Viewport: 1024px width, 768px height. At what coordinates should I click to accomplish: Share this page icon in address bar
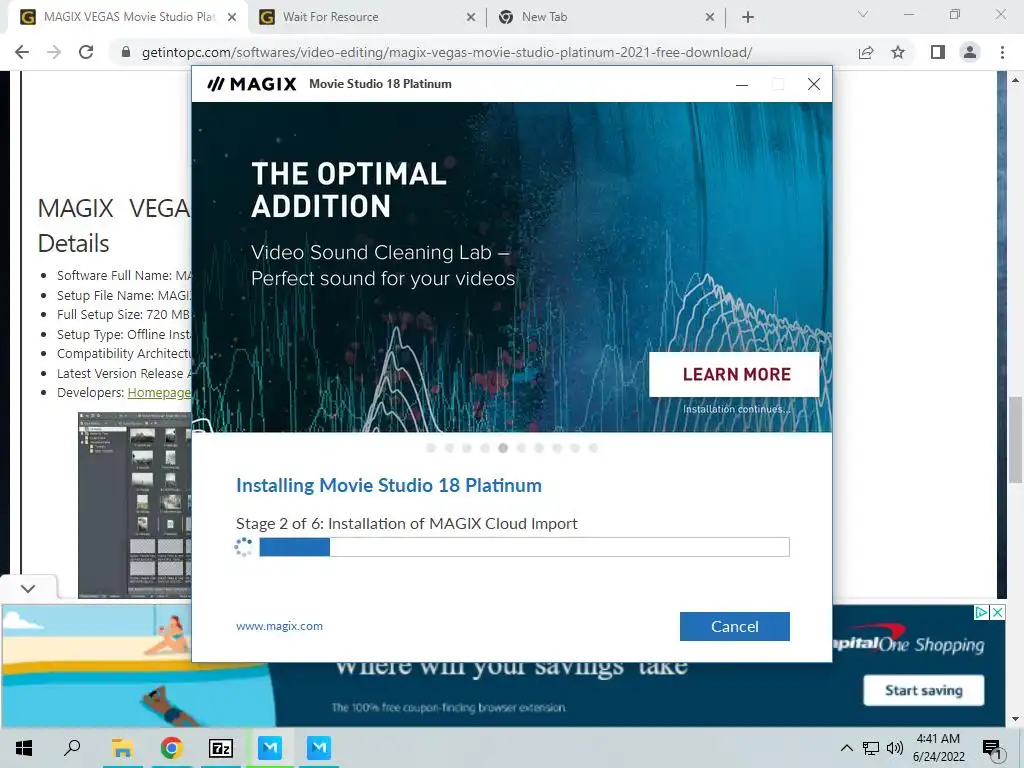(866, 52)
